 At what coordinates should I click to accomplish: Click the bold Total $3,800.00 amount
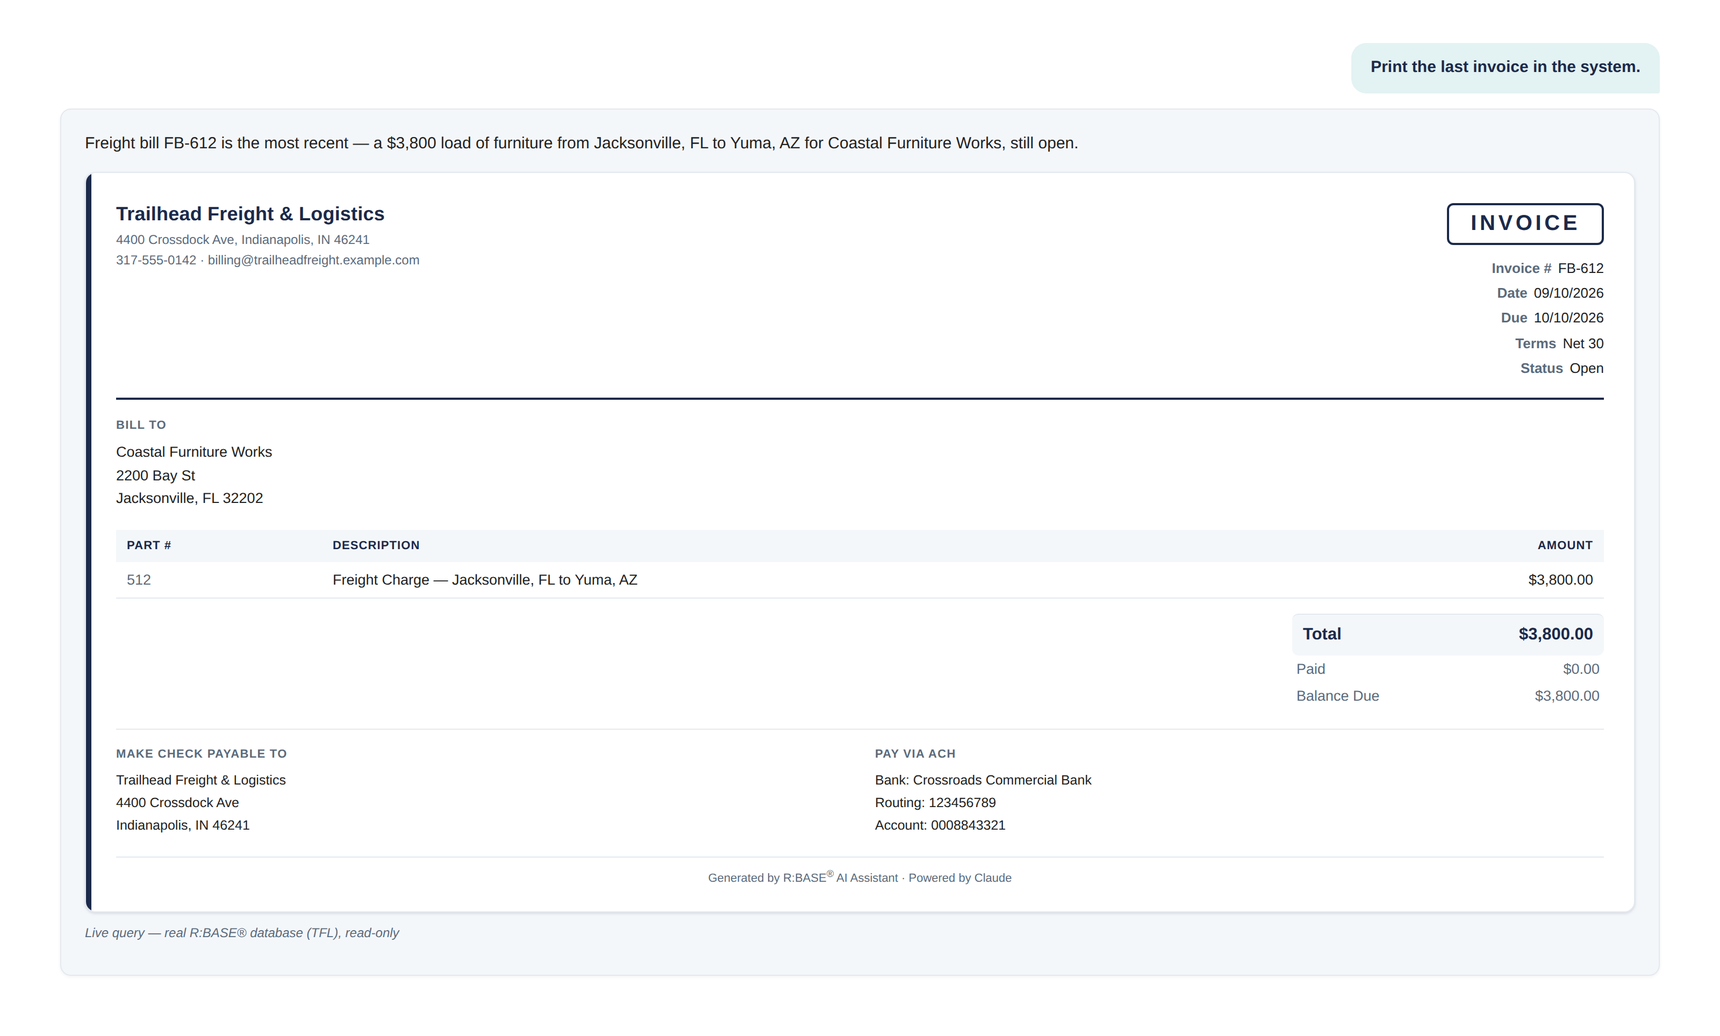tap(1555, 634)
